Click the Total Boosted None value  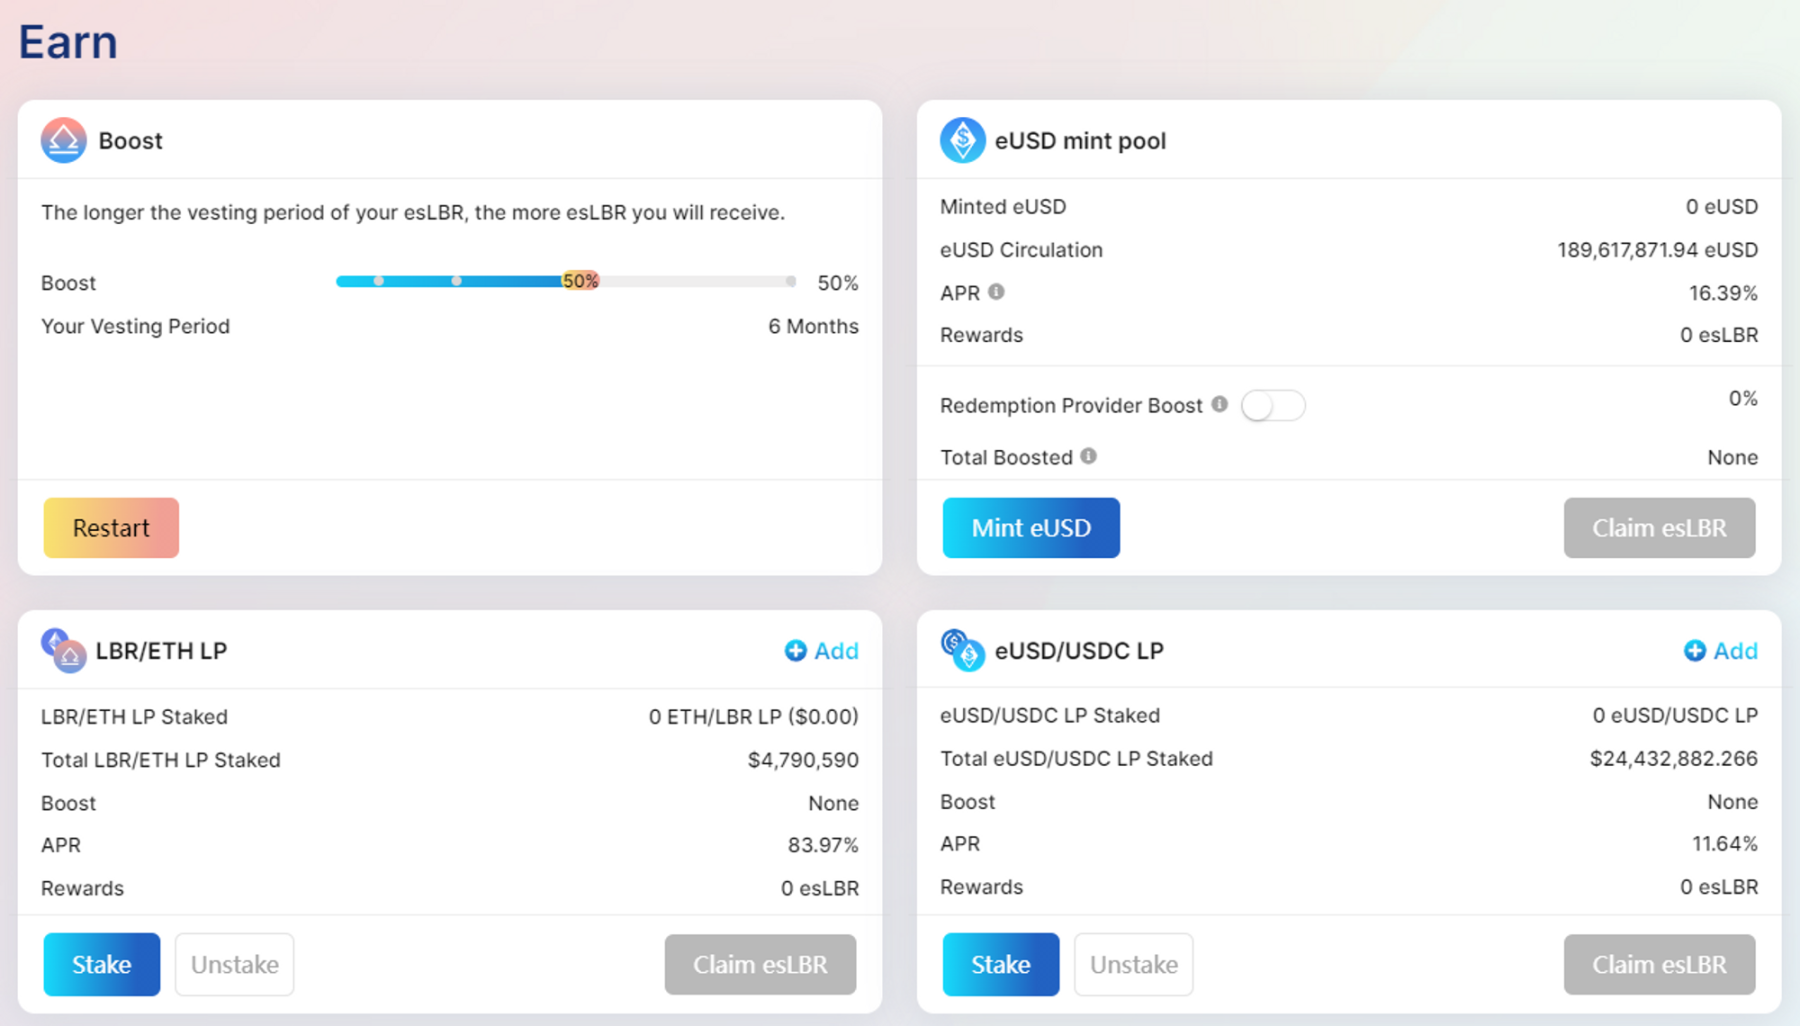(x=1732, y=457)
